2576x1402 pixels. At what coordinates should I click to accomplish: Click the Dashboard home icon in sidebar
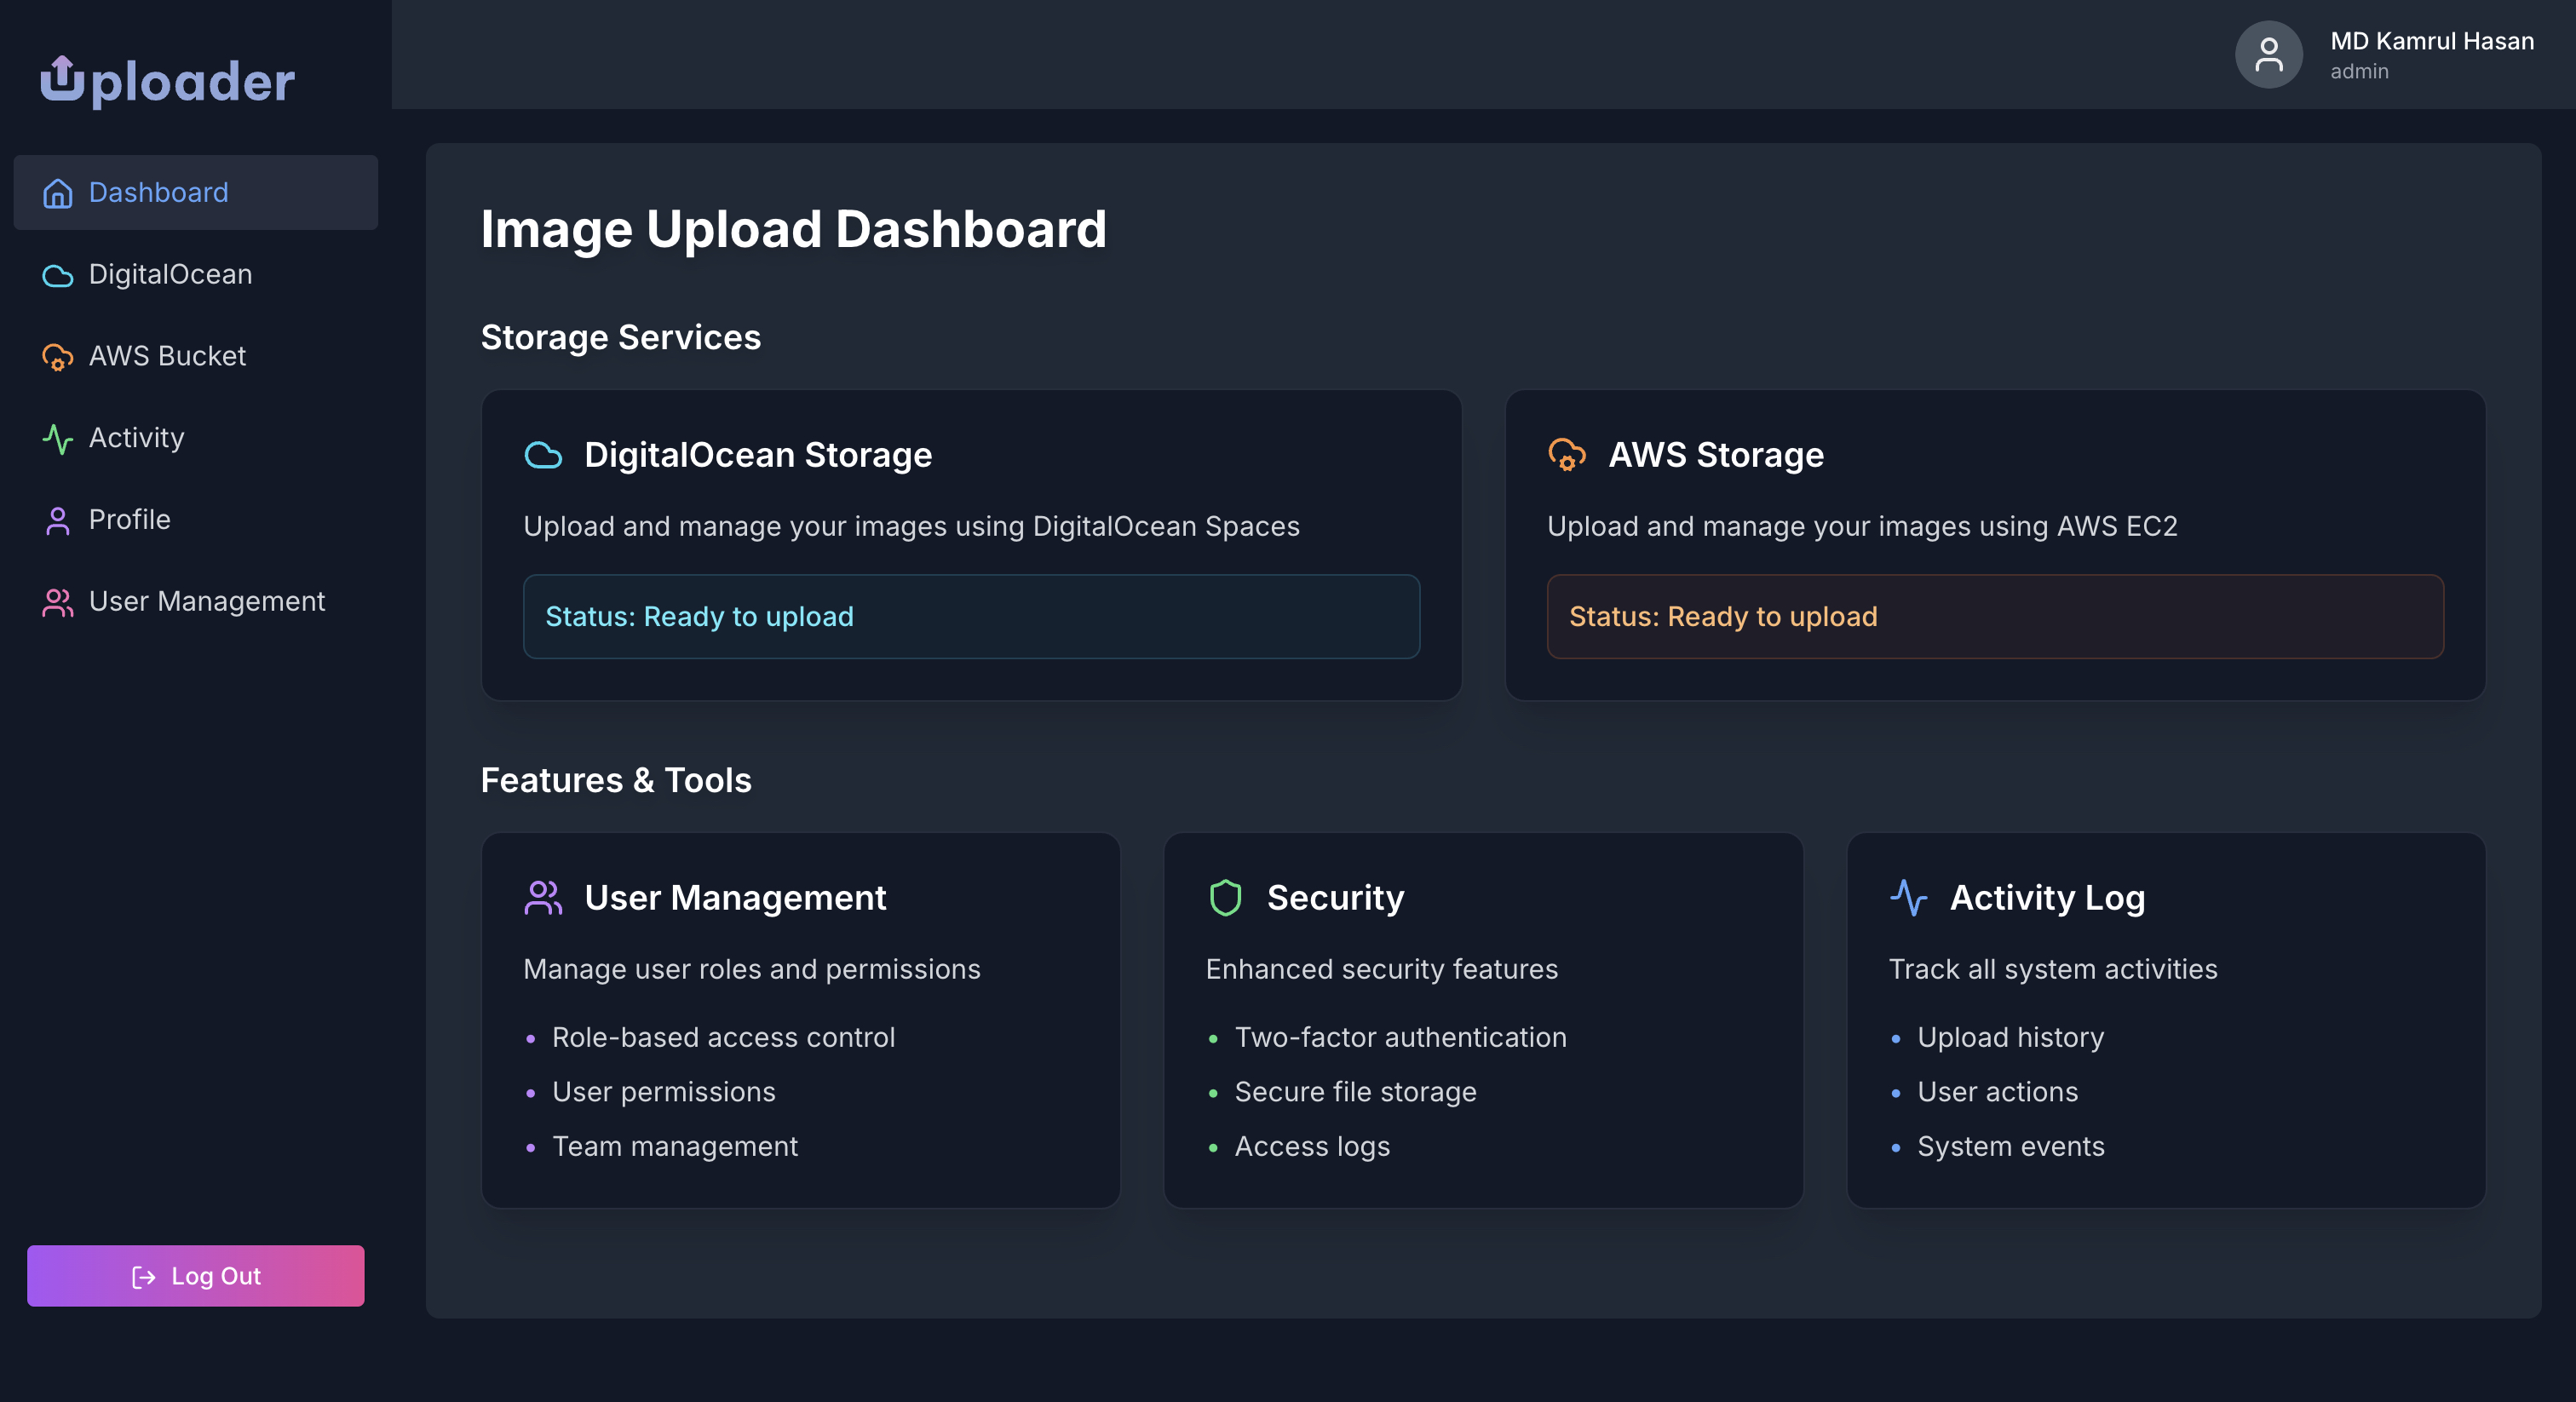pos(57,193)
